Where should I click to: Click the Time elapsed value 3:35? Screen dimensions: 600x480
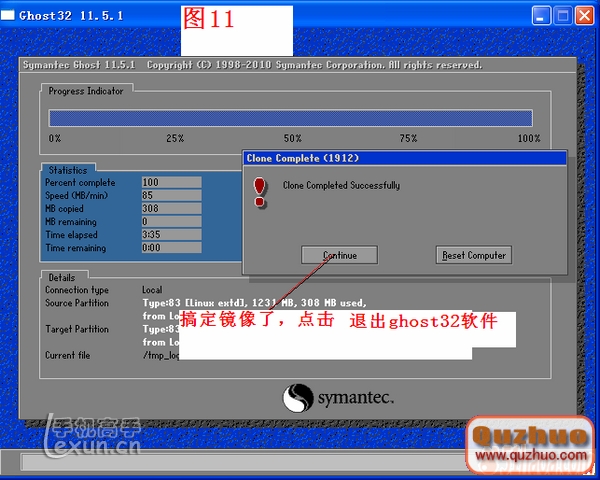[171, 234]
